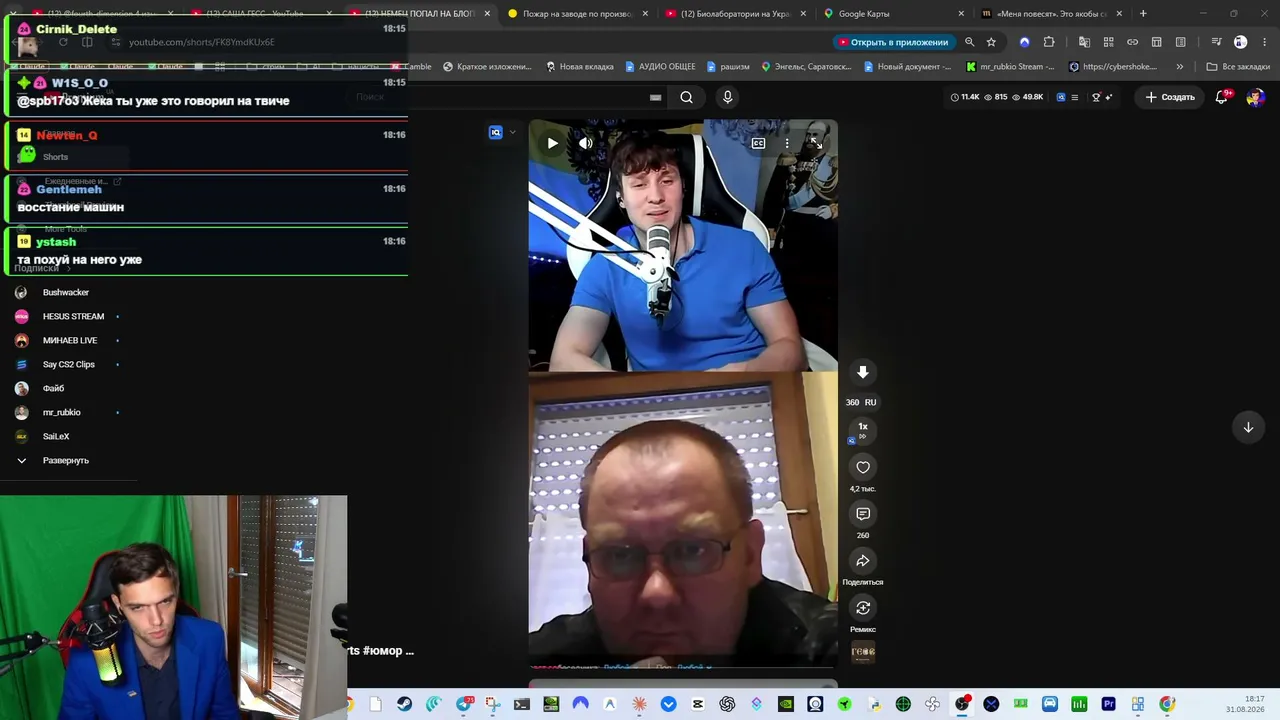Open the Short's three-dot more options menu

787,143
